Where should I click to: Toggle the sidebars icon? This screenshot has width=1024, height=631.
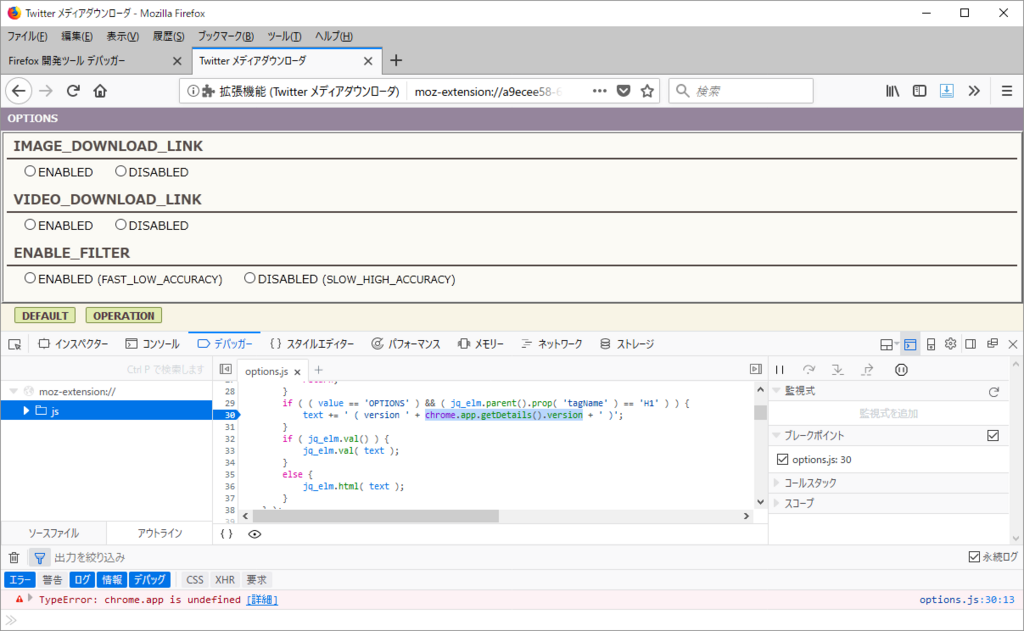tap(920, 91)
